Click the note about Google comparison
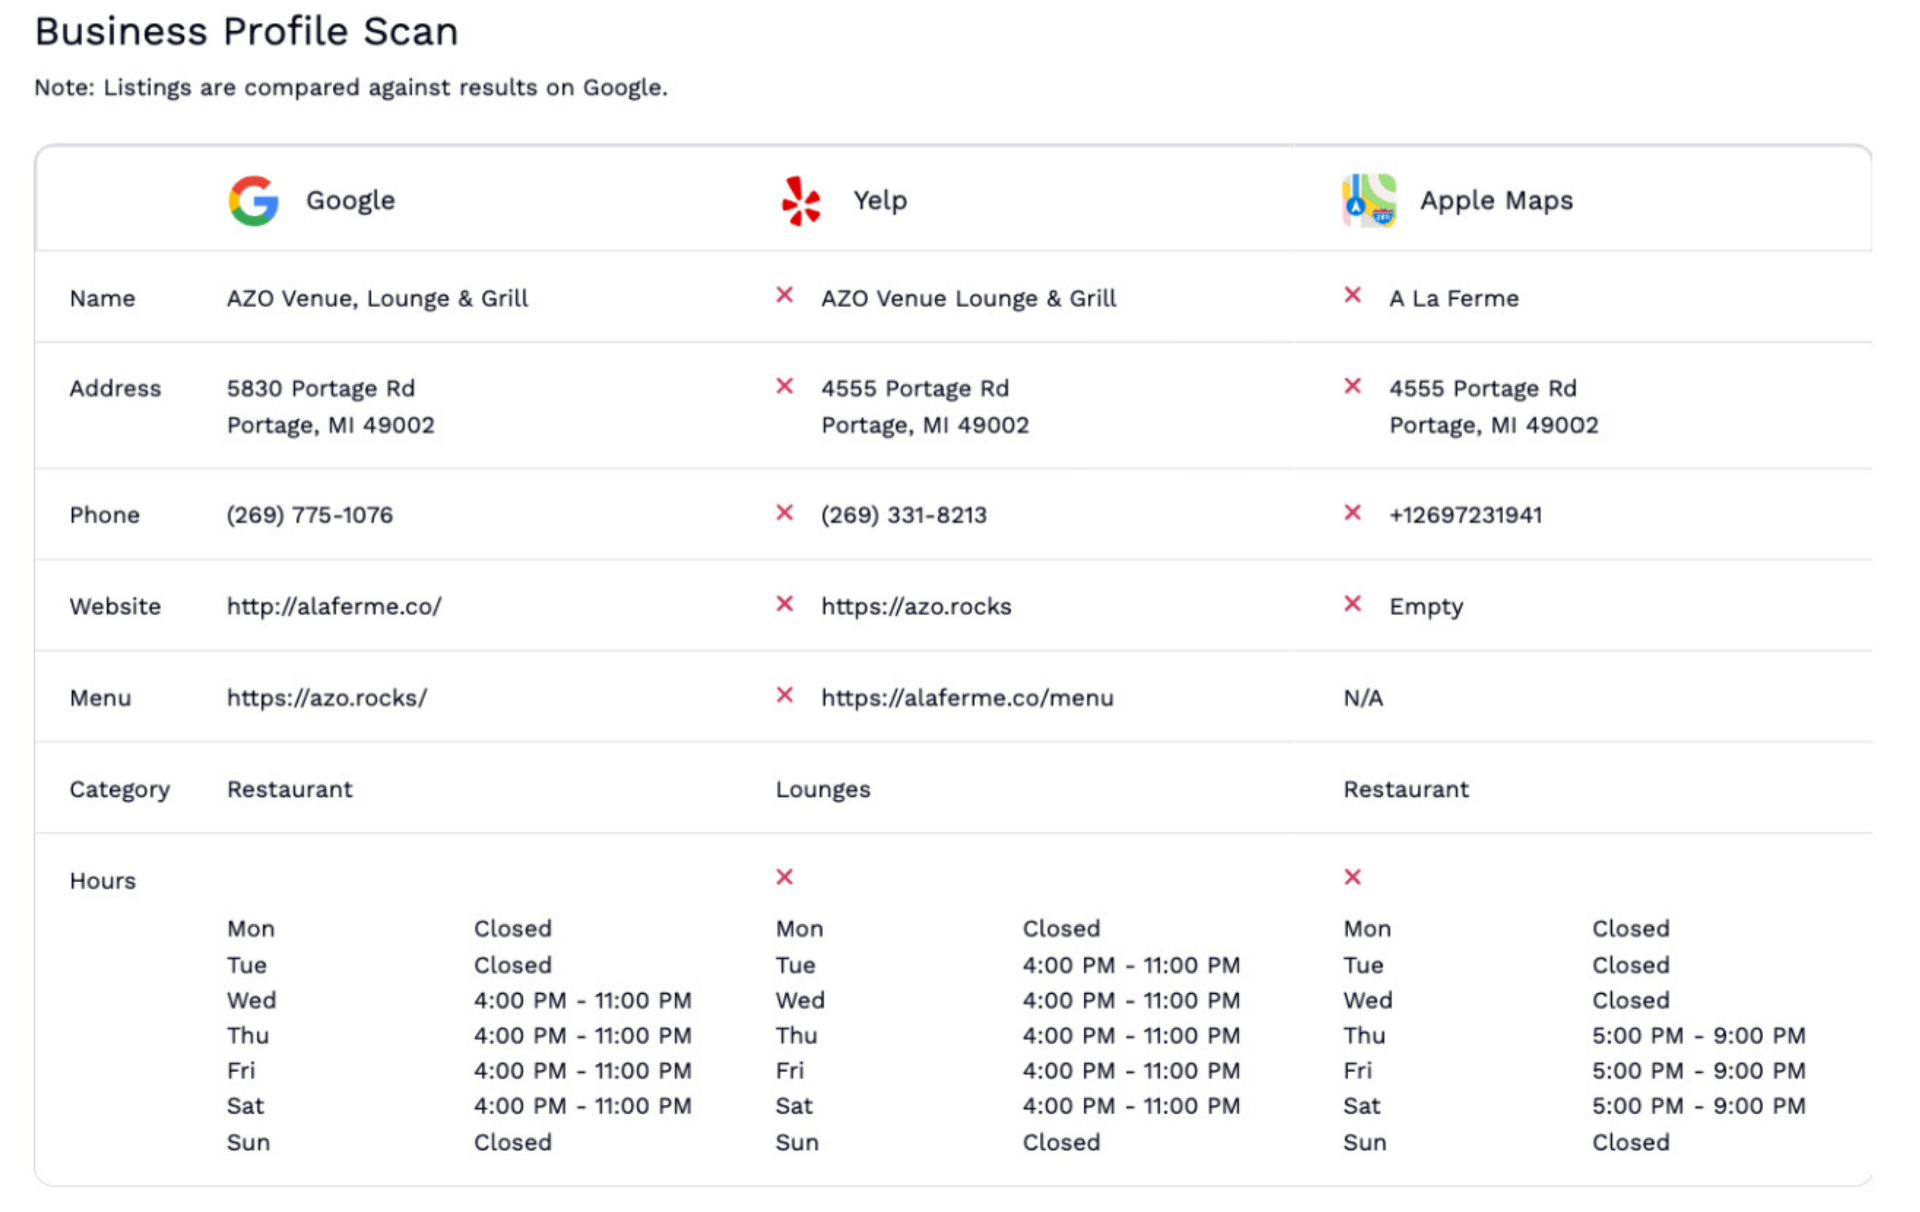This screenshot has height=1212, width=1920. 351,88
